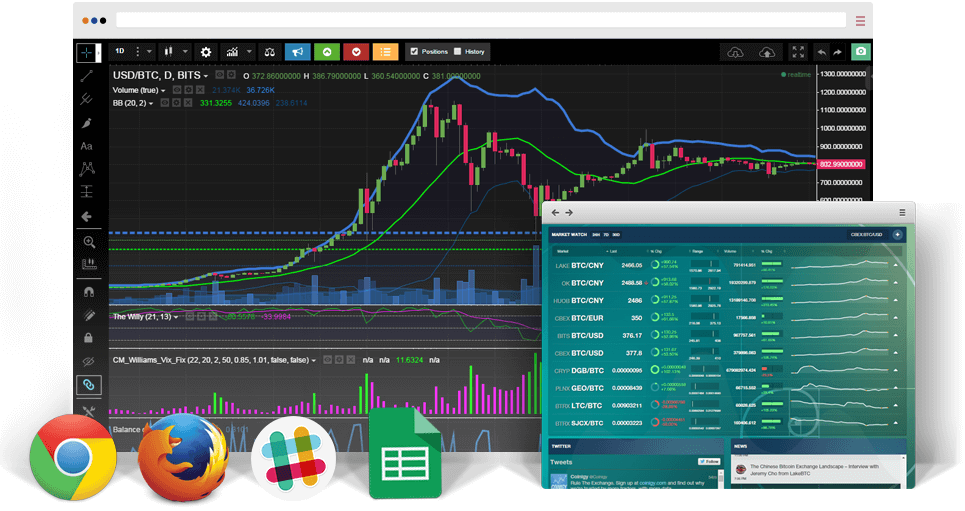Screen dimensions: 965x511
Task: Select the text annotation tool
Action: (x=87, y=146)
